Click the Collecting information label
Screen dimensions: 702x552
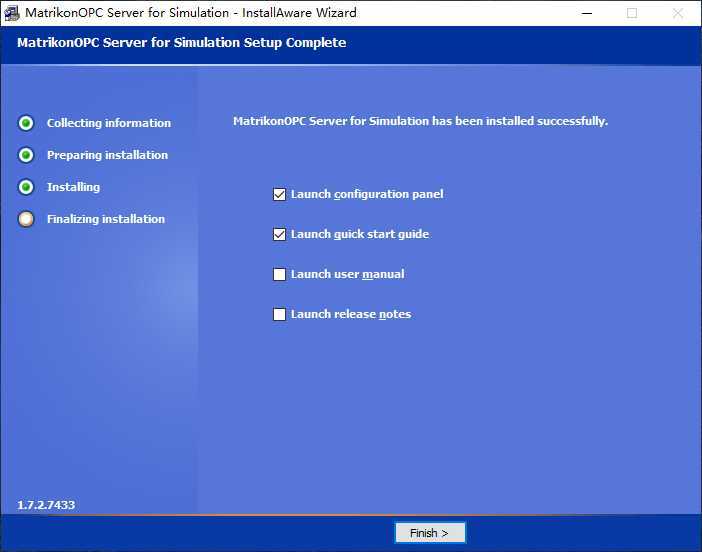point(109,123)
